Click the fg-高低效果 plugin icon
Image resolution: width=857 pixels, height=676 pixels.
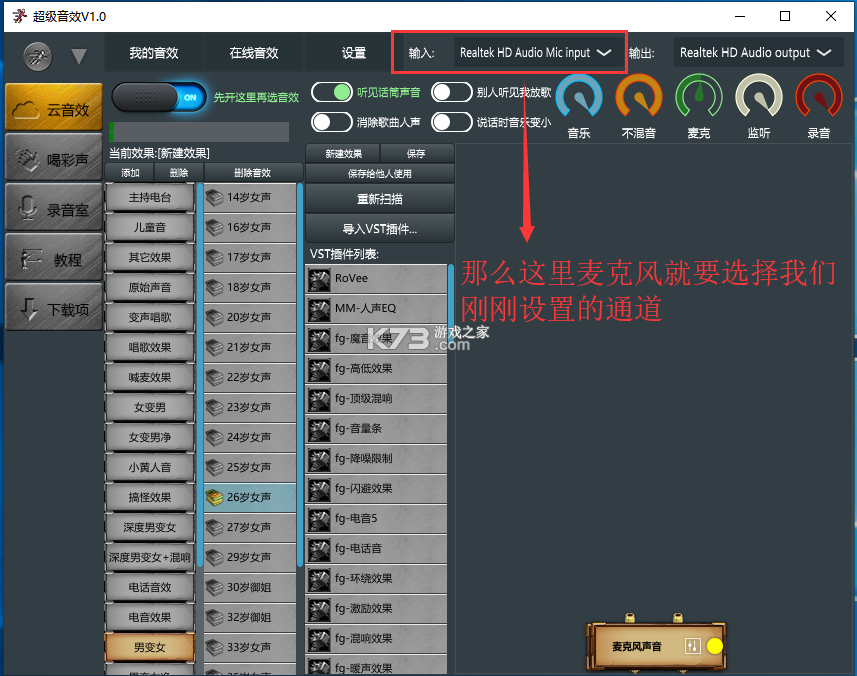click(319, 371)
